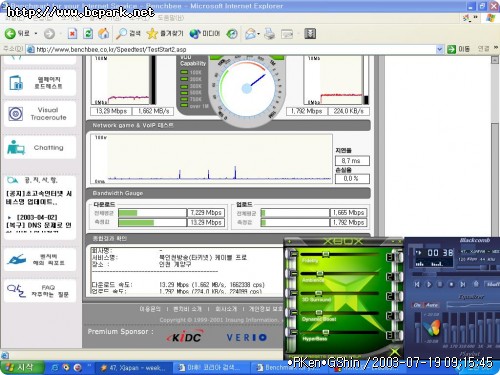
Task: Click the last dark toolbar icon after Edit
Action: (x=310, y=34)
